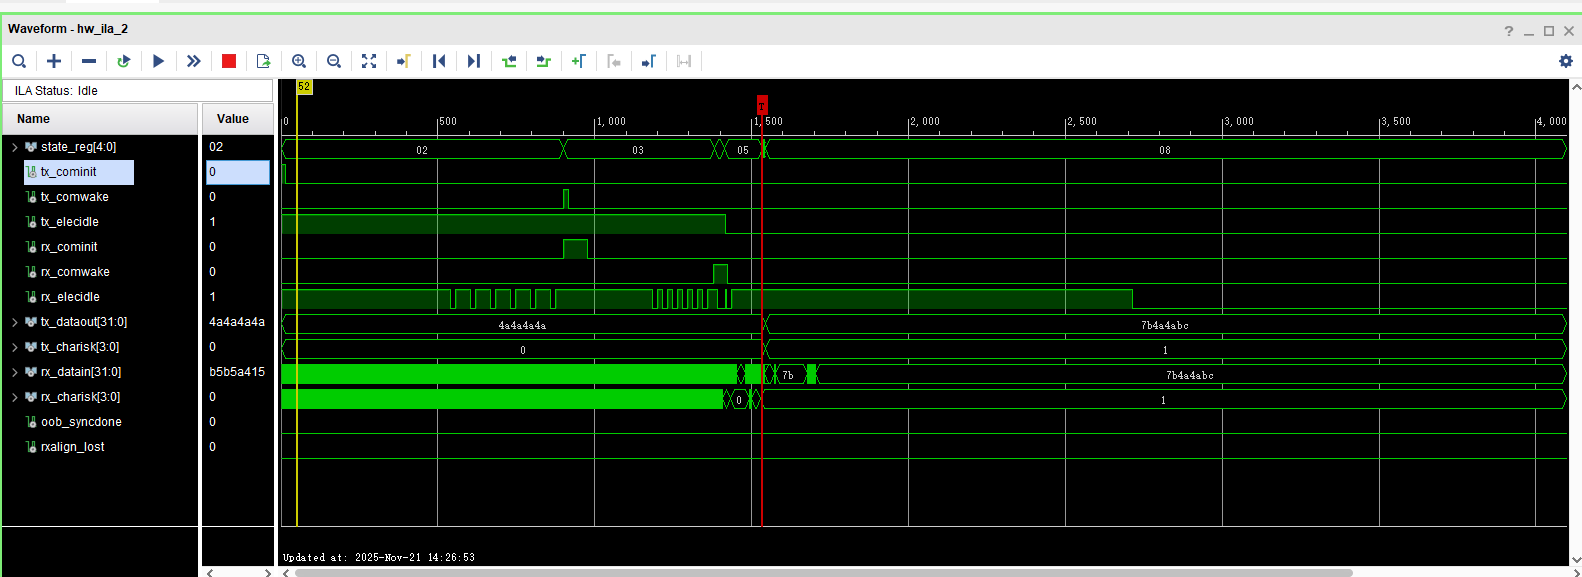
Task: Click the waveform horizontal scrollbar
Action: [823, 573]
